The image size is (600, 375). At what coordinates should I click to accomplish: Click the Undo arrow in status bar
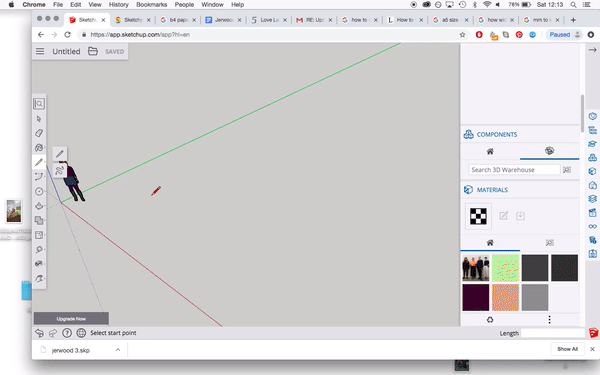click(x=39, y=333)
